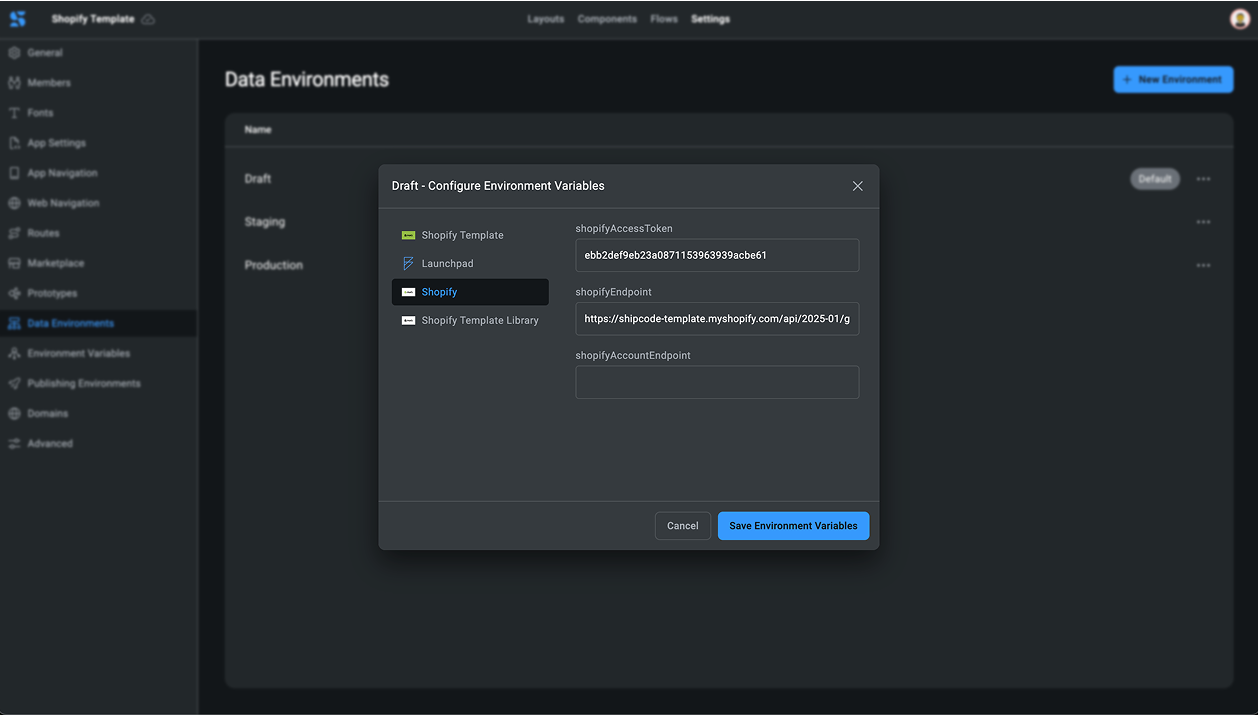
Task: Open the Production row three-dots menu
Action: [1203, 265]
